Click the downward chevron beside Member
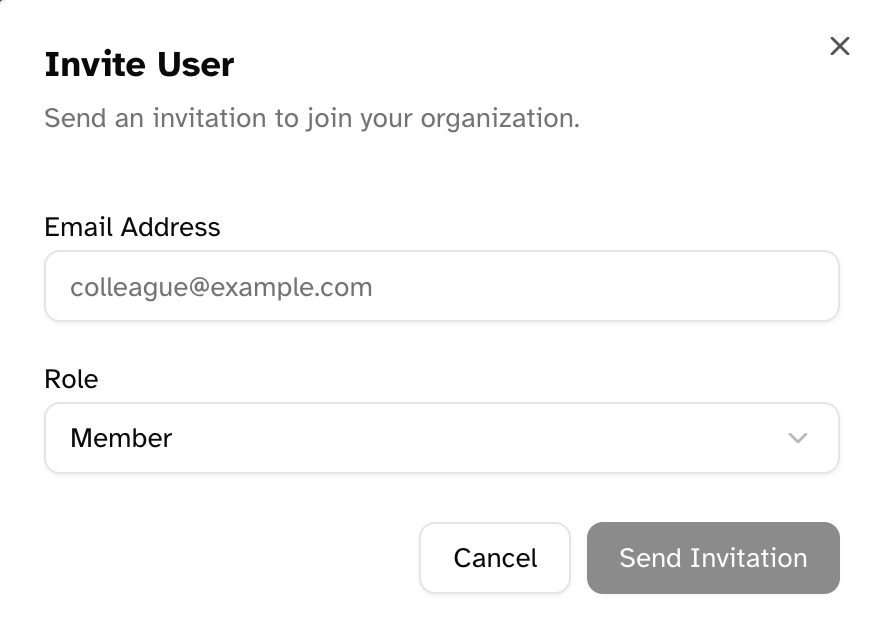 pyautogui.click(x=797, y=438)
